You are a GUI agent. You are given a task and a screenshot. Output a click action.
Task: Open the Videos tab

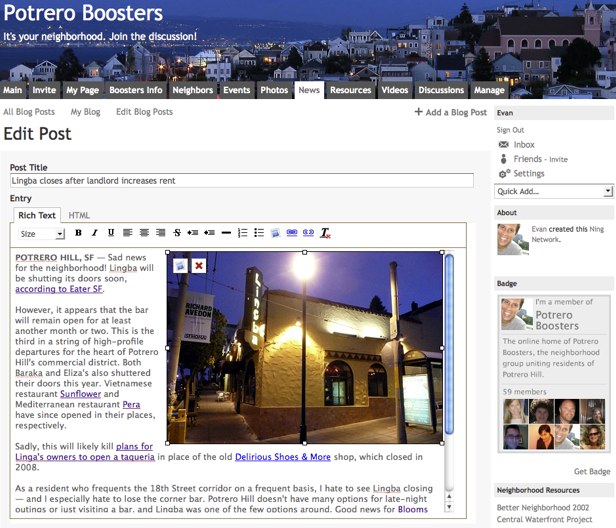pos(395,90)
